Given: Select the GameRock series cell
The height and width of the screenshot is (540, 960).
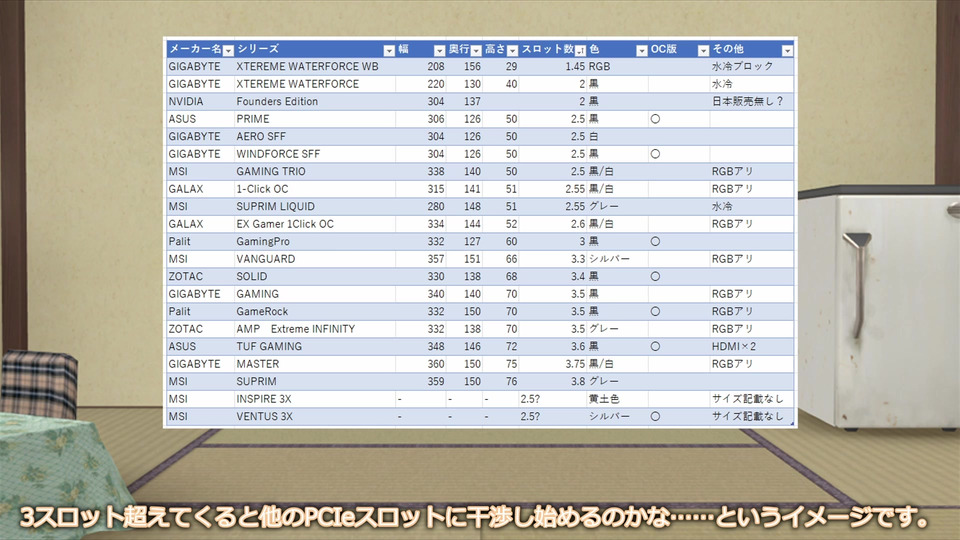Looking at the screenshot, I should [x=315, y=311].
